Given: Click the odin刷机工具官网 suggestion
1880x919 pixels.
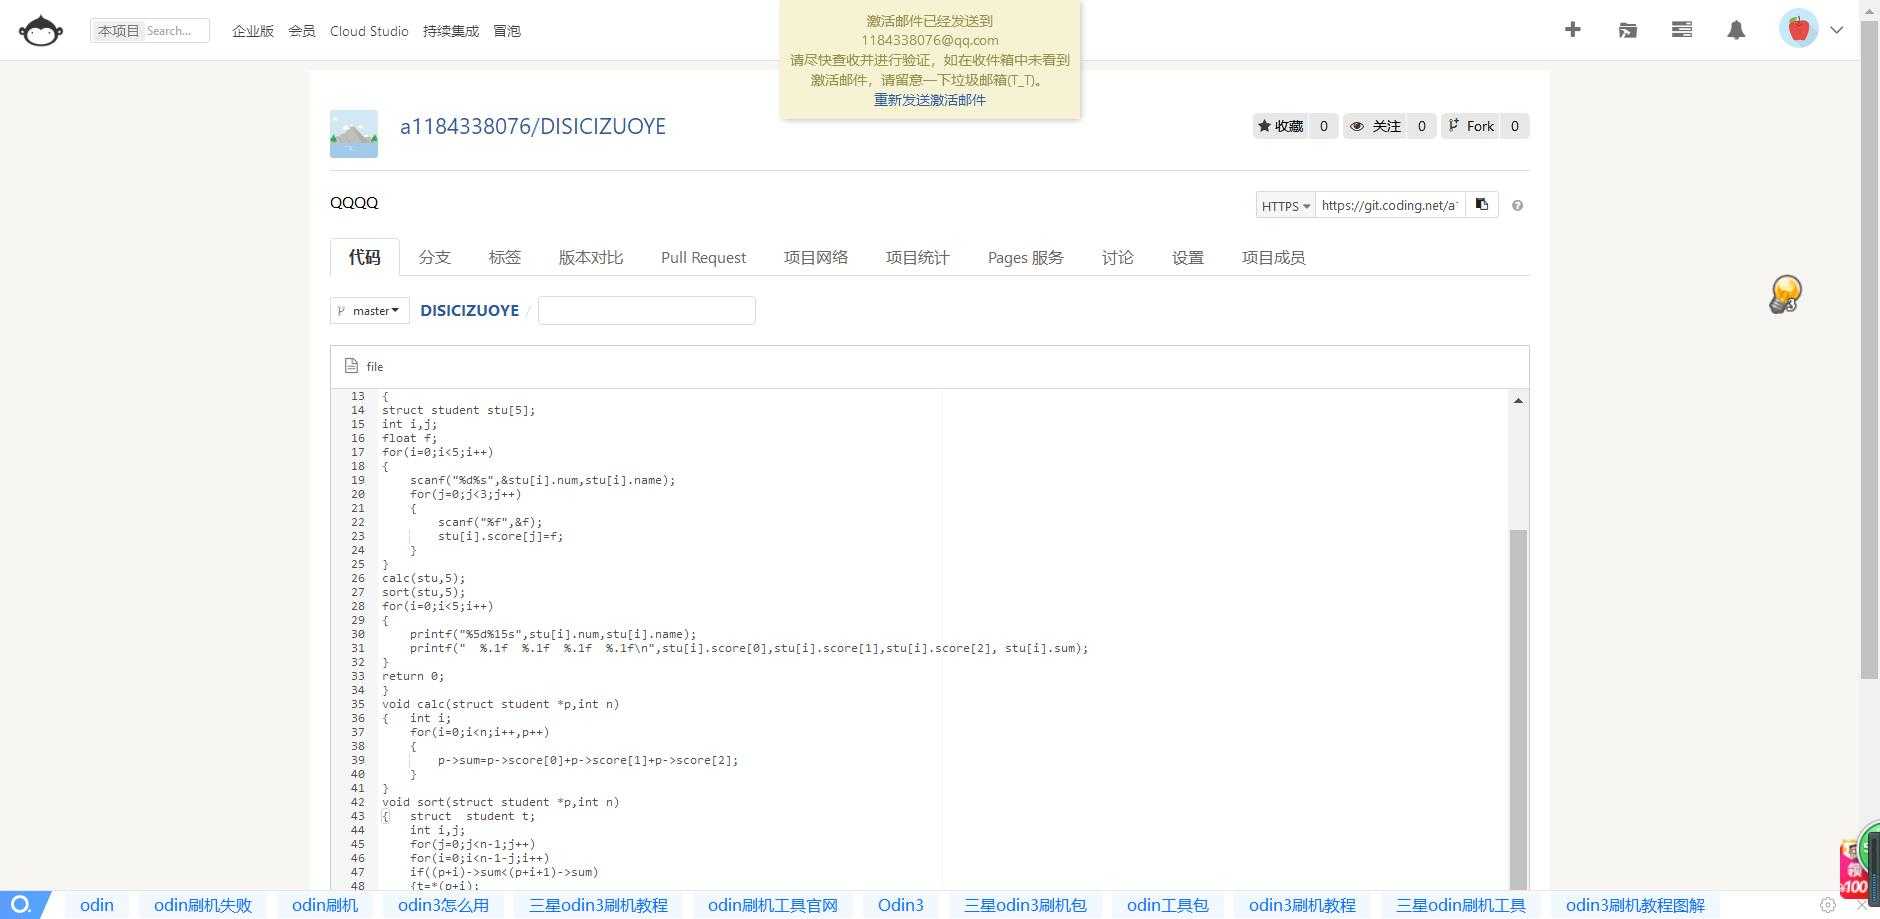Looking at the screenshot, I should point(773,905).
